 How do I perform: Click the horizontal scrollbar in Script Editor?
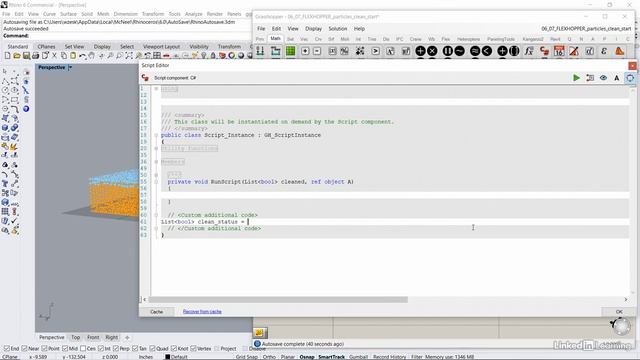coord(278,300)
